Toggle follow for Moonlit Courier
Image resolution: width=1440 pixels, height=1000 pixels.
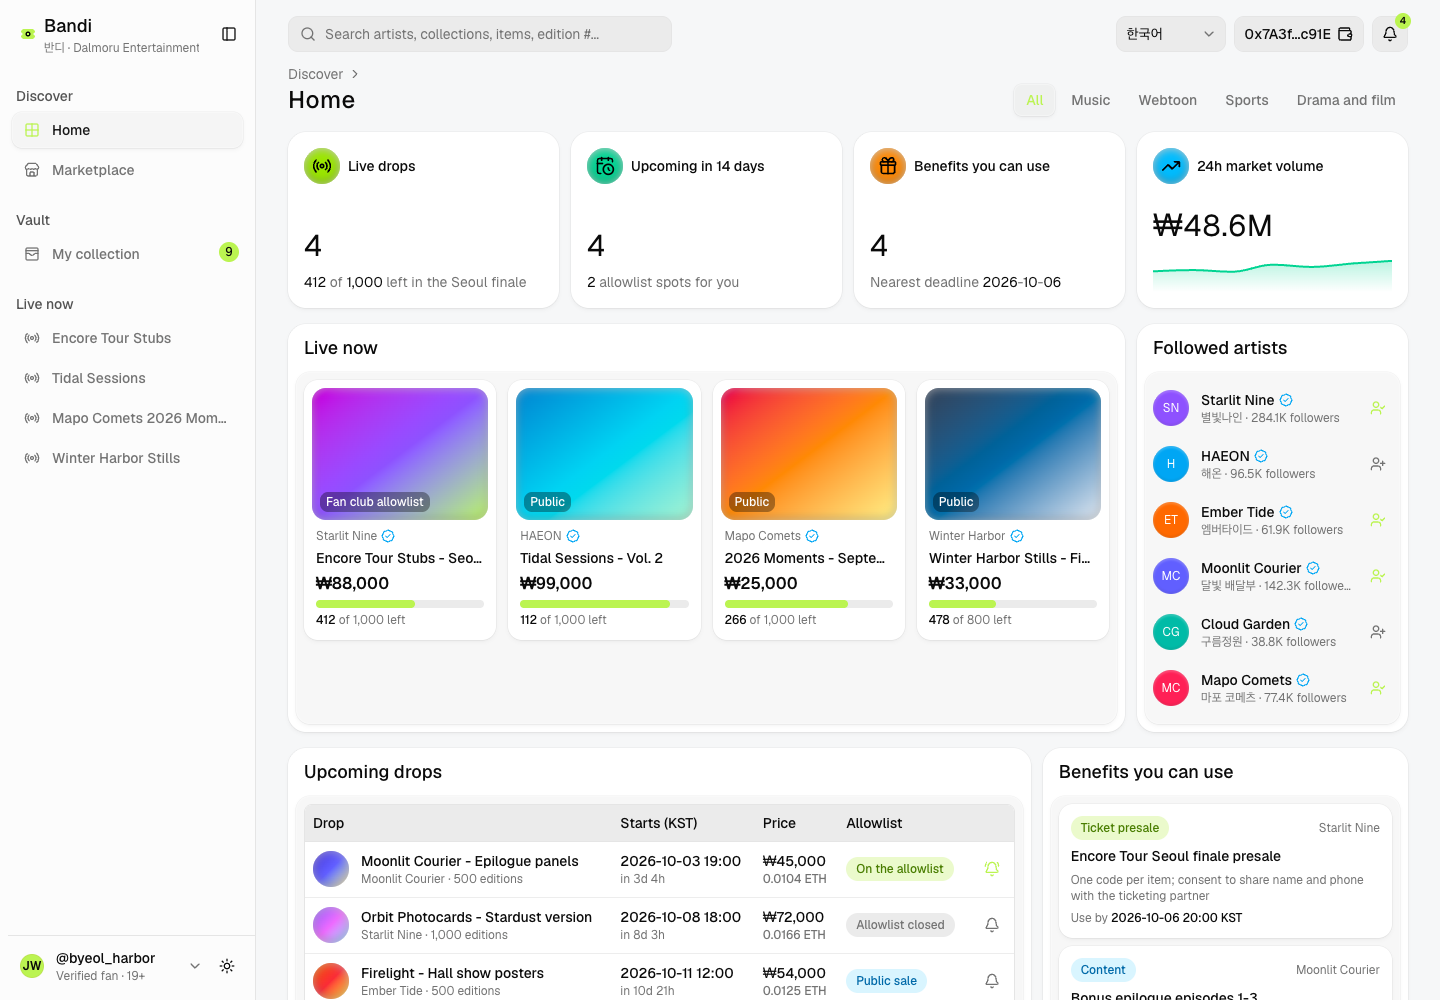tap(1378, 576)
